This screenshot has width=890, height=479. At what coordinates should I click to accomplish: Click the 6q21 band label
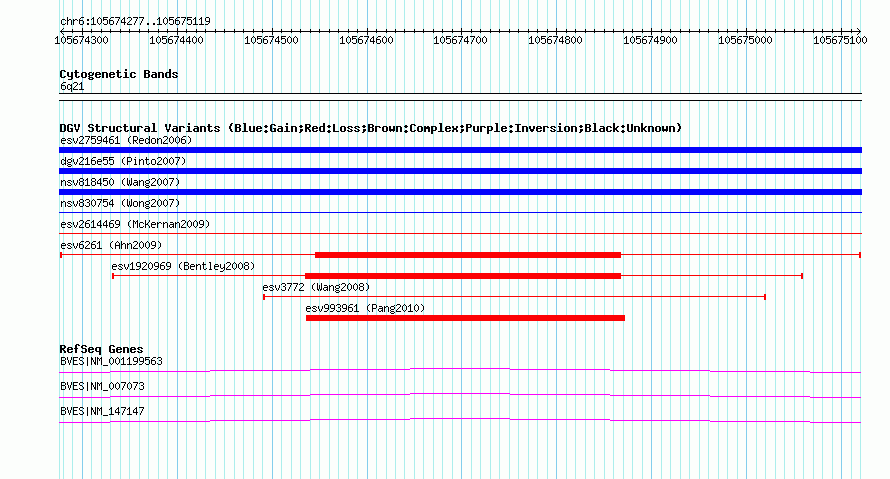pyautogui.click(x=72, y=86)
